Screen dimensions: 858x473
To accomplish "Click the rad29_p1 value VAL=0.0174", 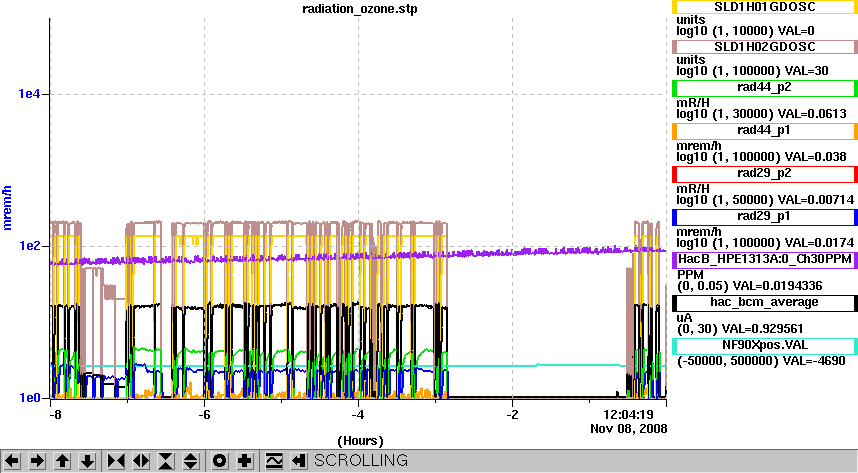I will click(x=820, y=243).
